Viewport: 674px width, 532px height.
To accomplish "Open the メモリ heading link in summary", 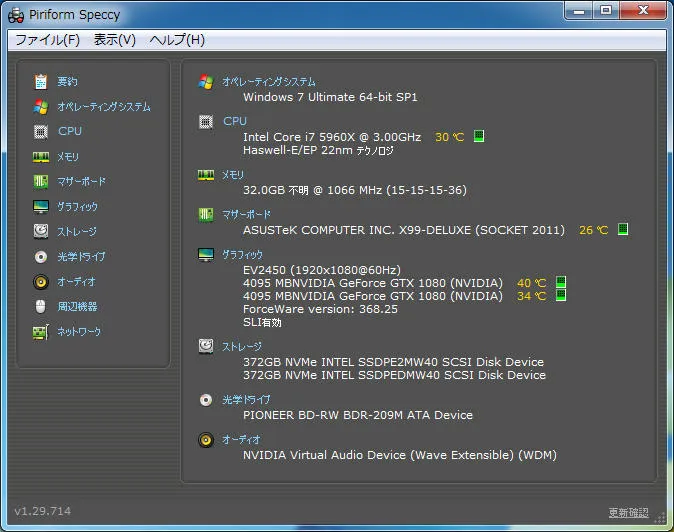I will (233, 175).
